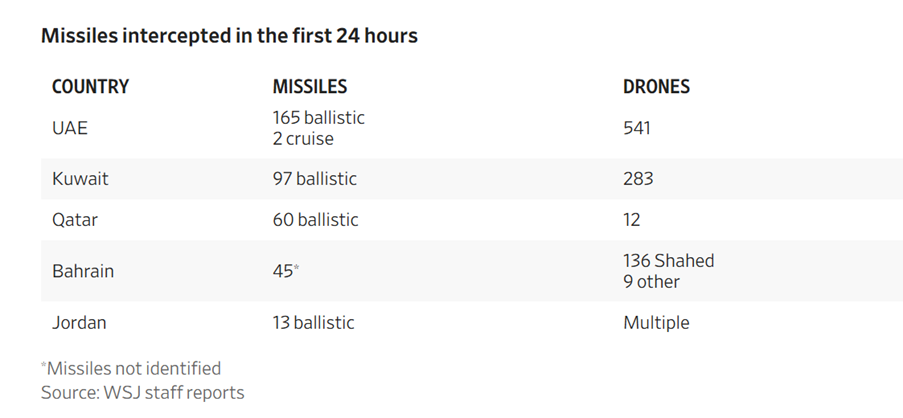Click the Bahrain country cell
Screen dimensions: 903x418
click(82, 271)
